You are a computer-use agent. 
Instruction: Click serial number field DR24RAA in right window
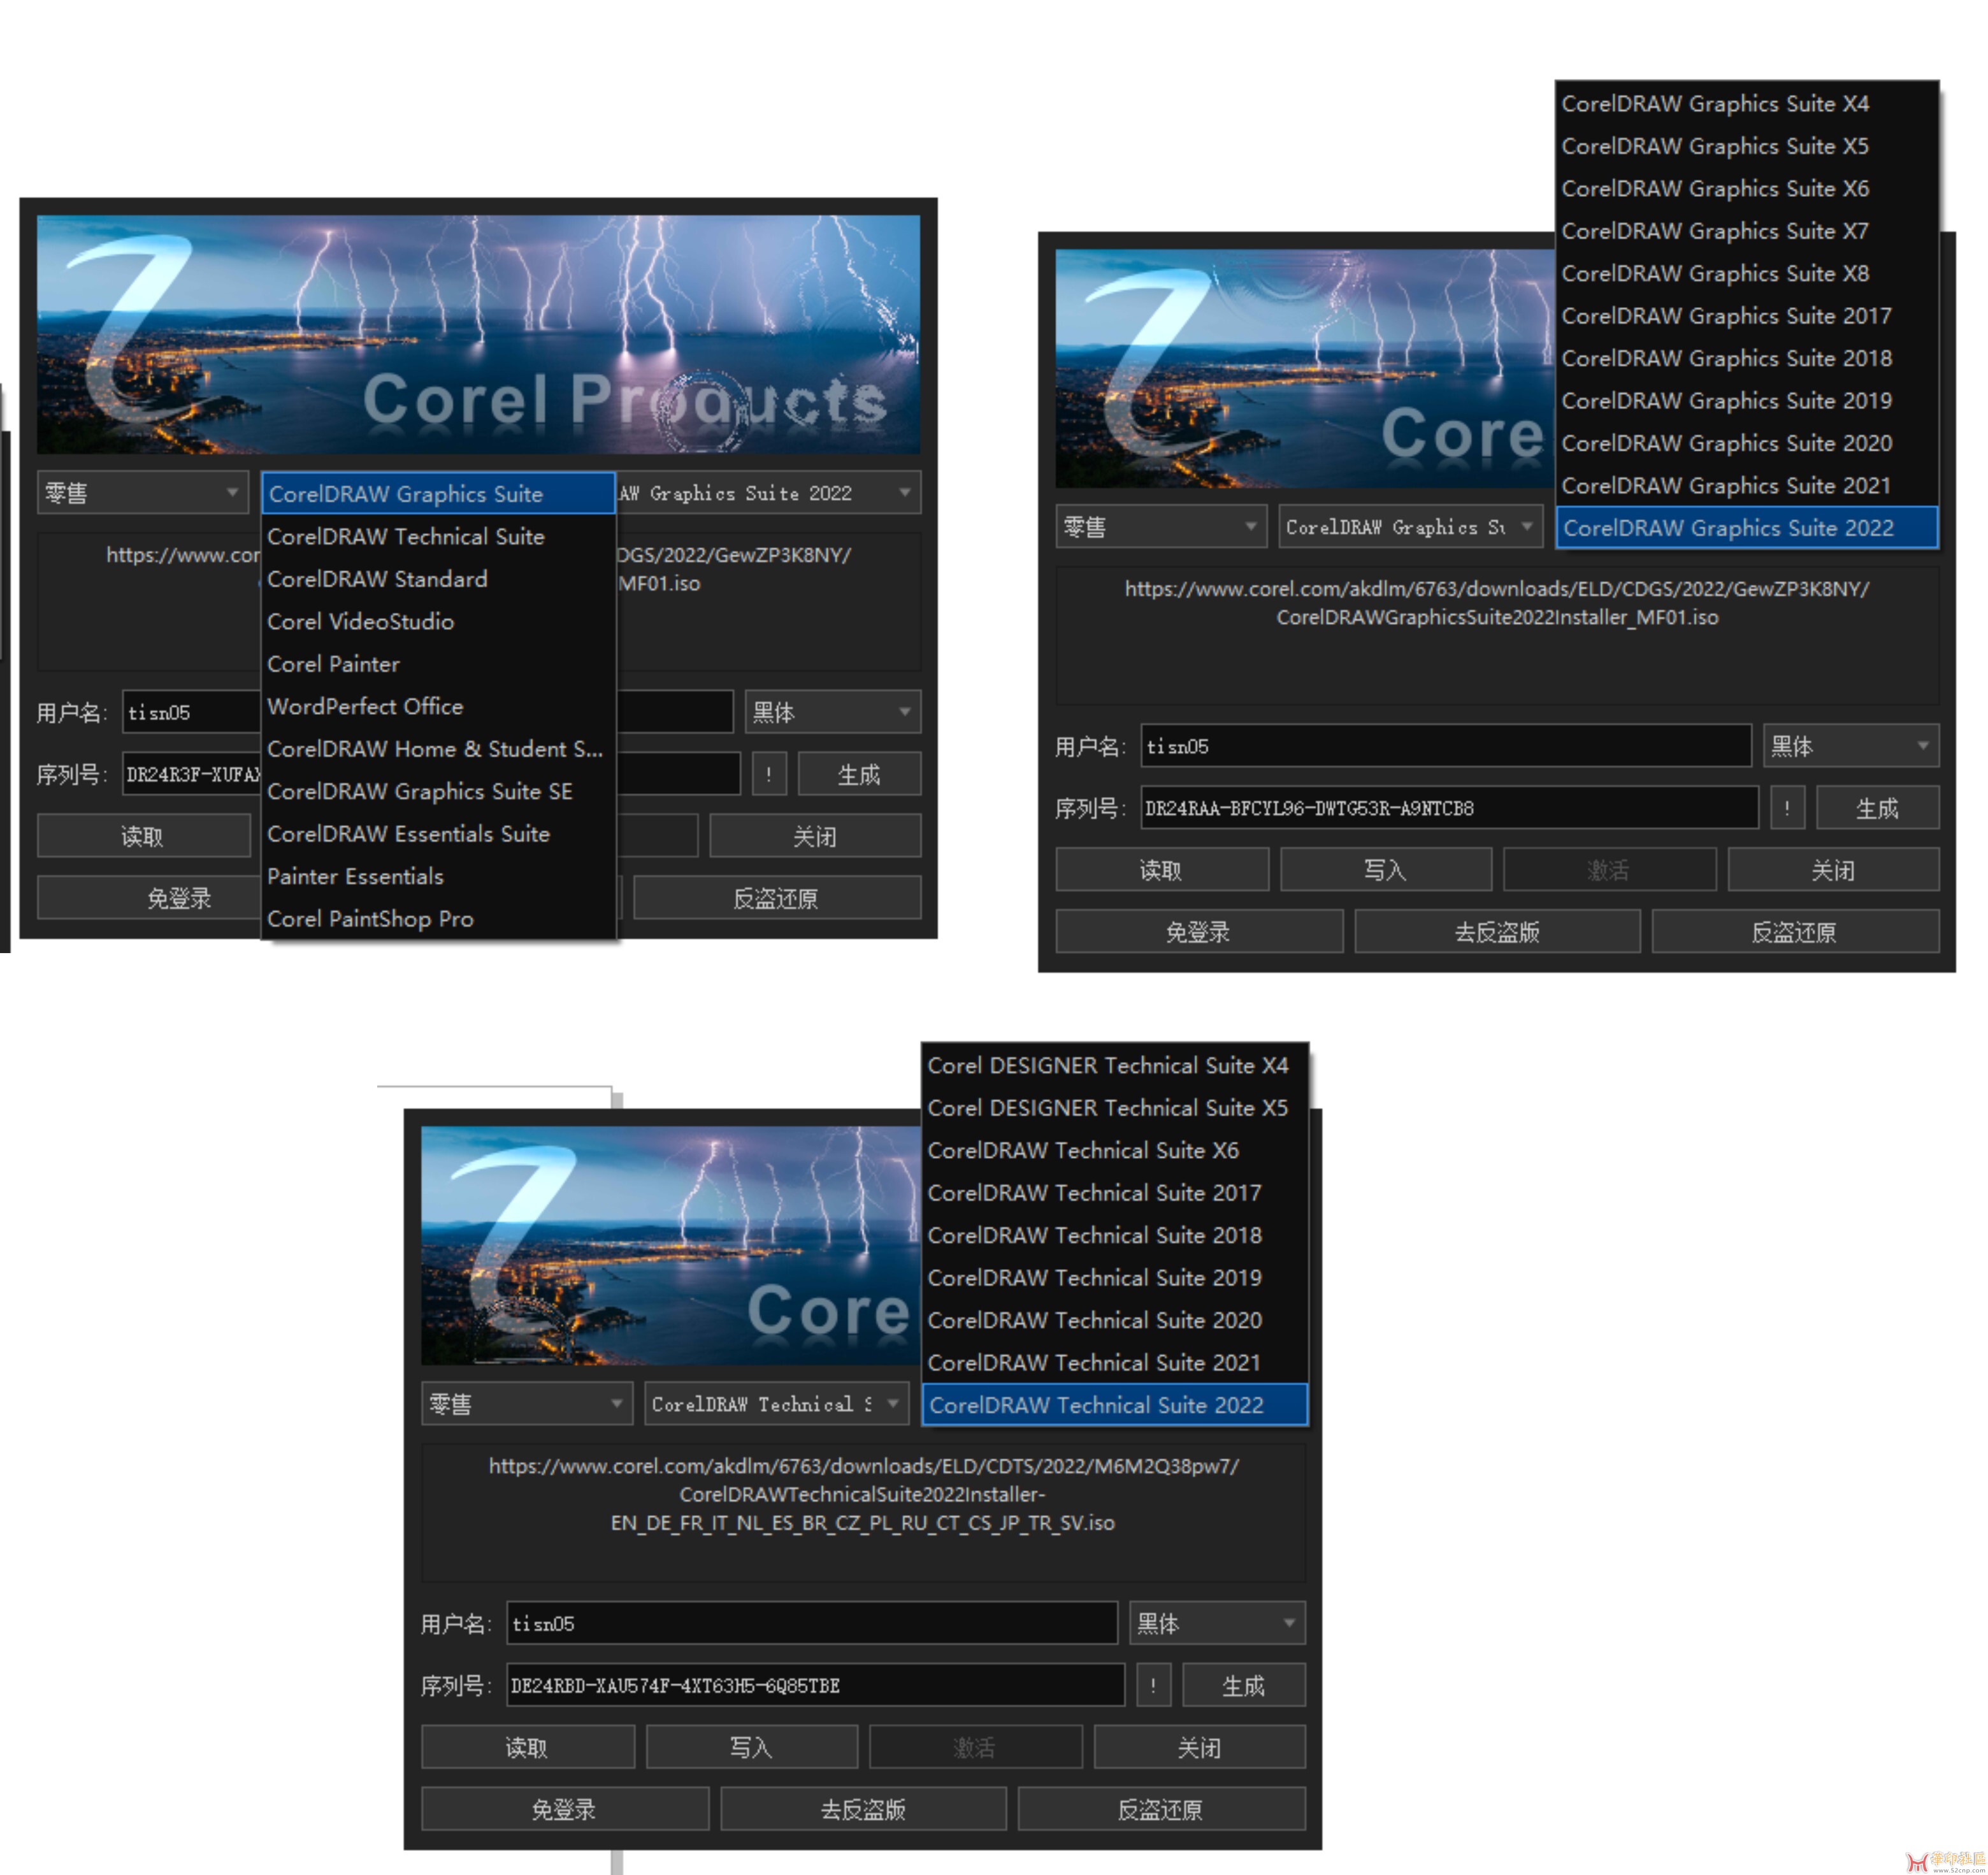1449,808
